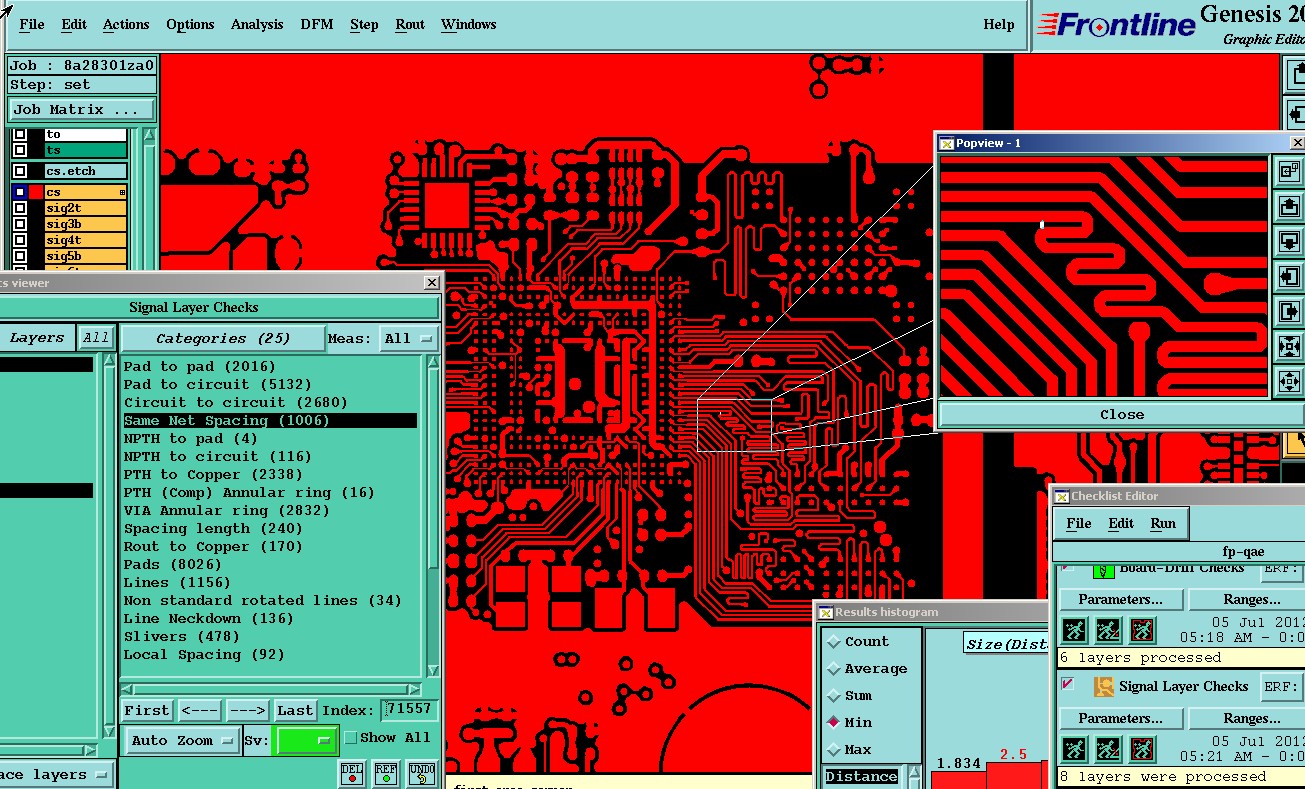Select 'Local Spacing (92)' category
Viewport: 1305px width, 789px height.
205,654
